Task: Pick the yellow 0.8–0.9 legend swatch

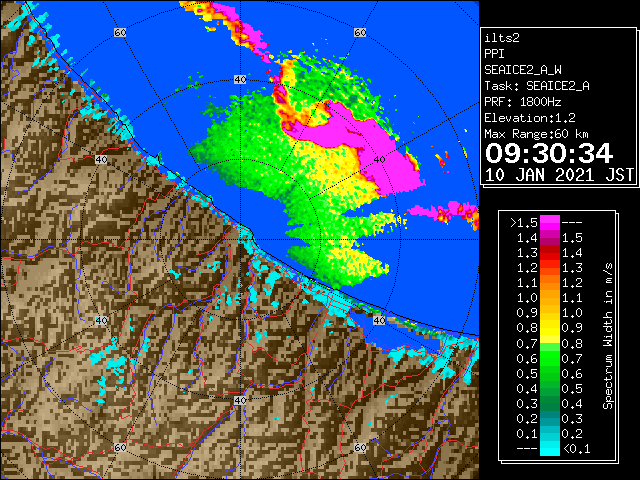Action: click(x=550, y=328)
